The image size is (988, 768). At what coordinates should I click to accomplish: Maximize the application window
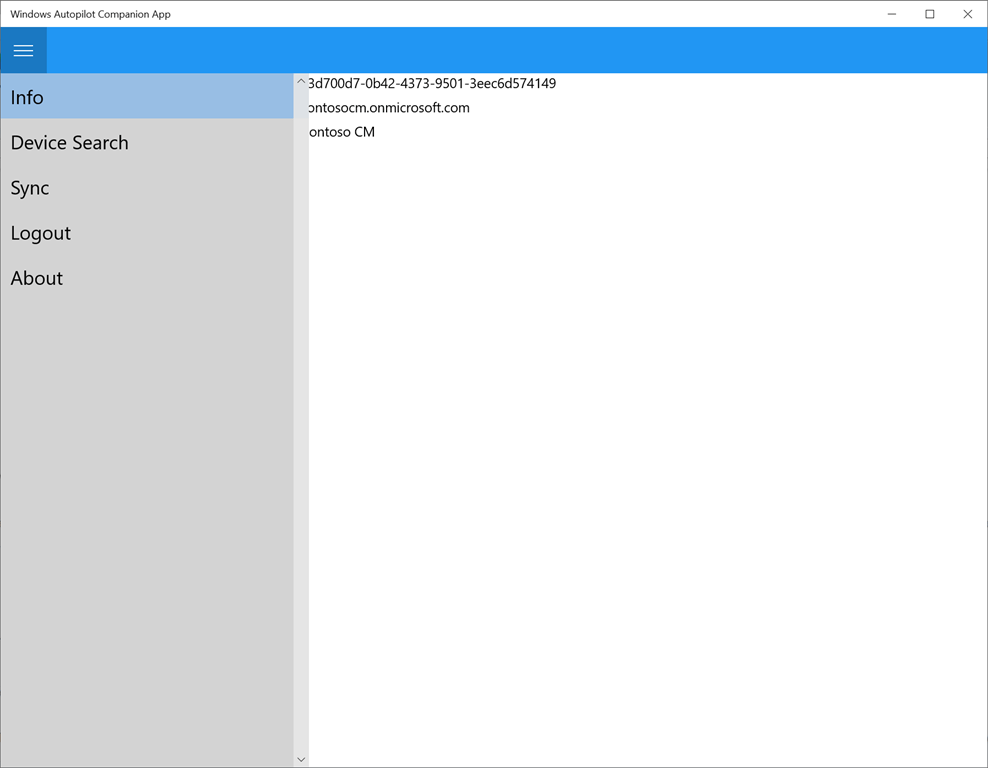click(929, 14)
